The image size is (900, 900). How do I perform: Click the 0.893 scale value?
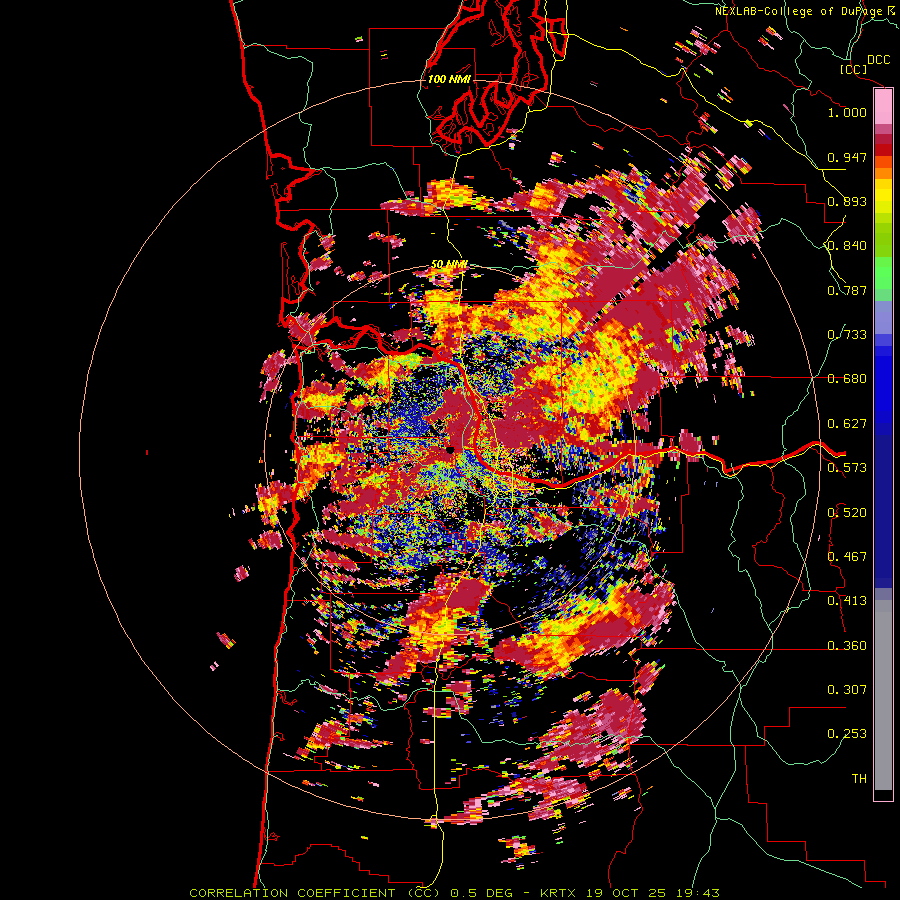pyautogui.click(x=847, y=201)
